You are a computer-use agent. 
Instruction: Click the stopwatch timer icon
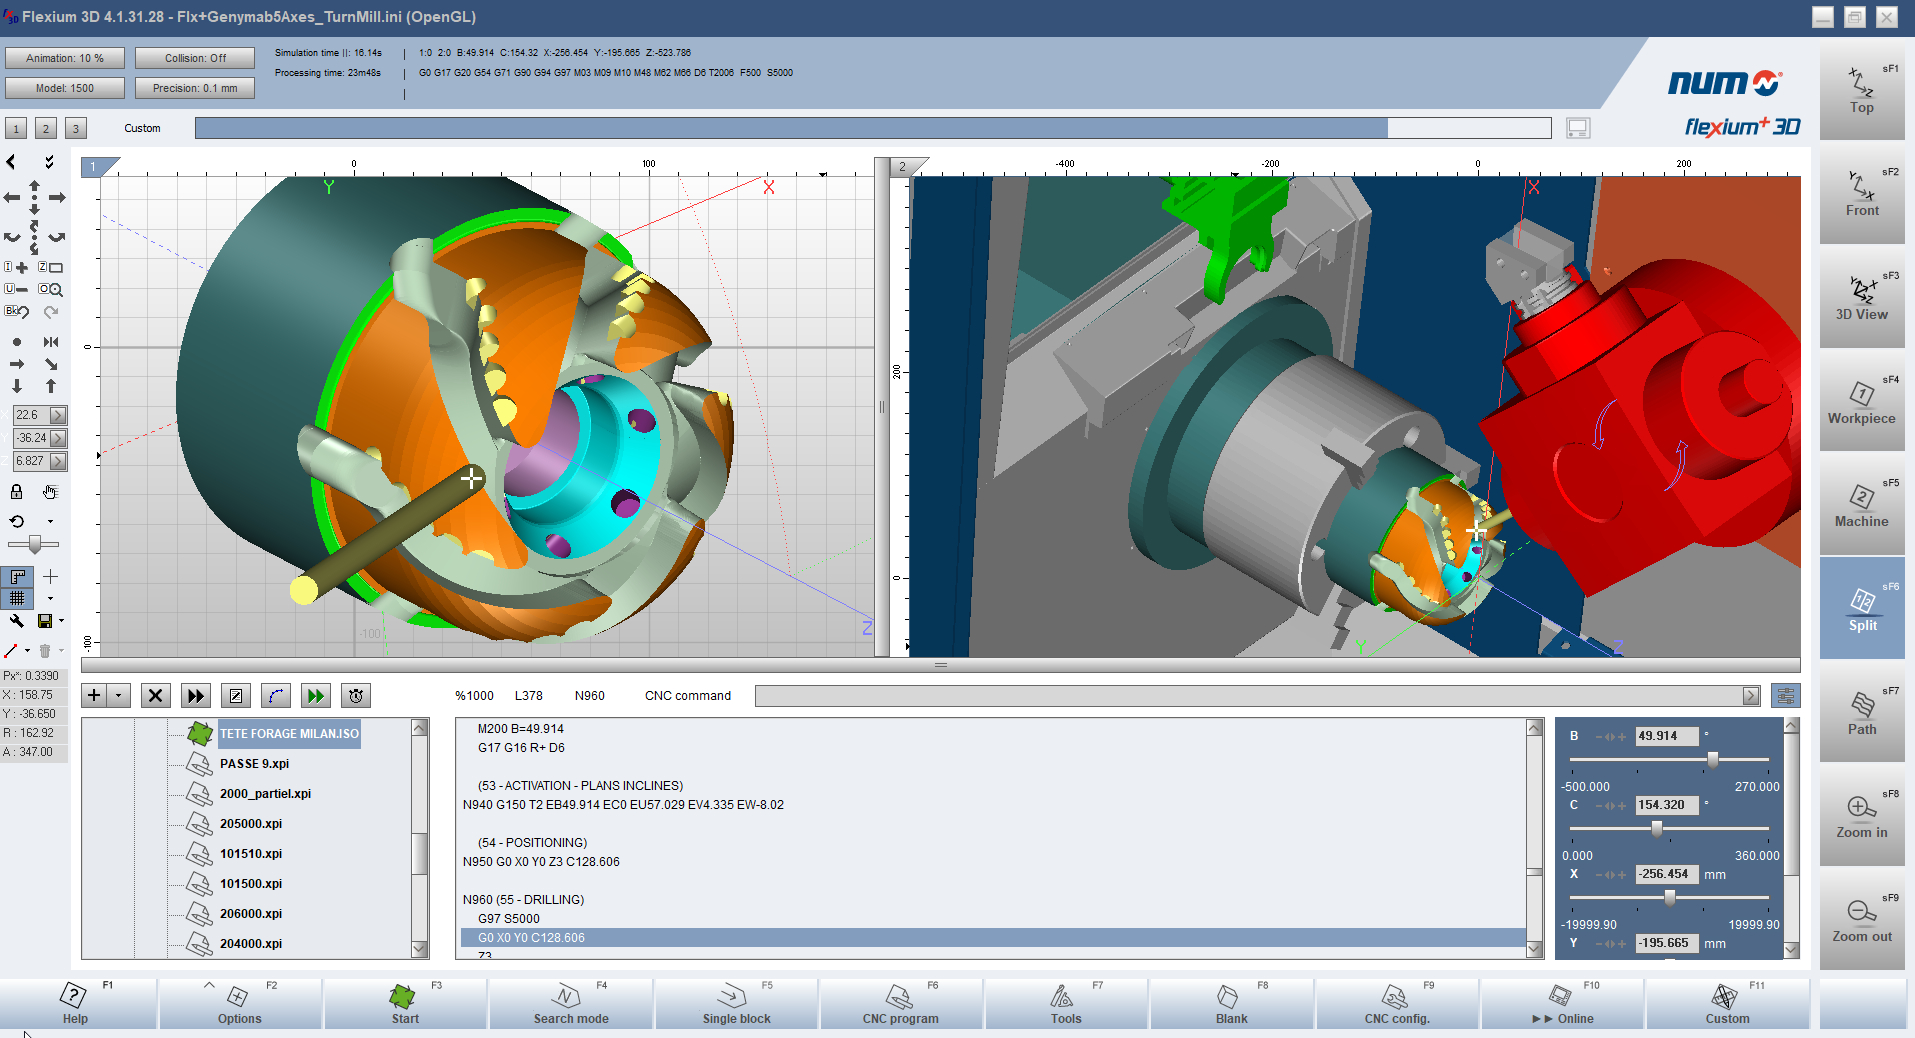click(x=355, y=696)
